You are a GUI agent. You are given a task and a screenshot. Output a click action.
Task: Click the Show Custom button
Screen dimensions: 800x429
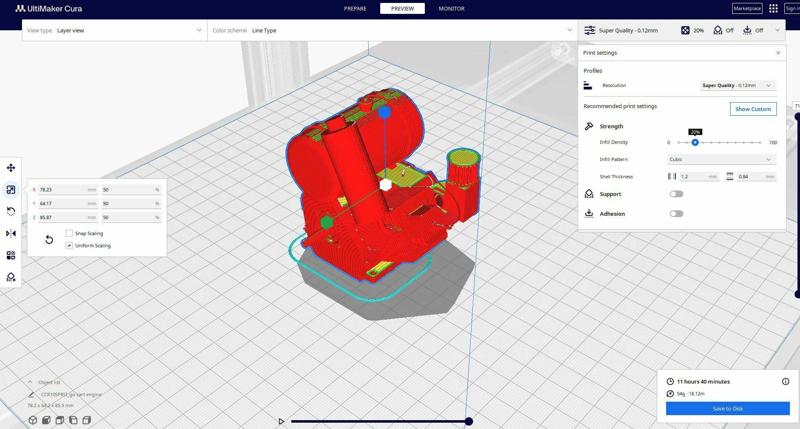[753, 109]
